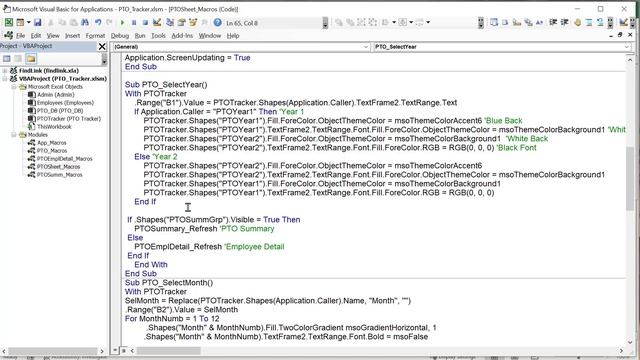
Task: Click View Object in the Project pane
Action: point(18,59)
